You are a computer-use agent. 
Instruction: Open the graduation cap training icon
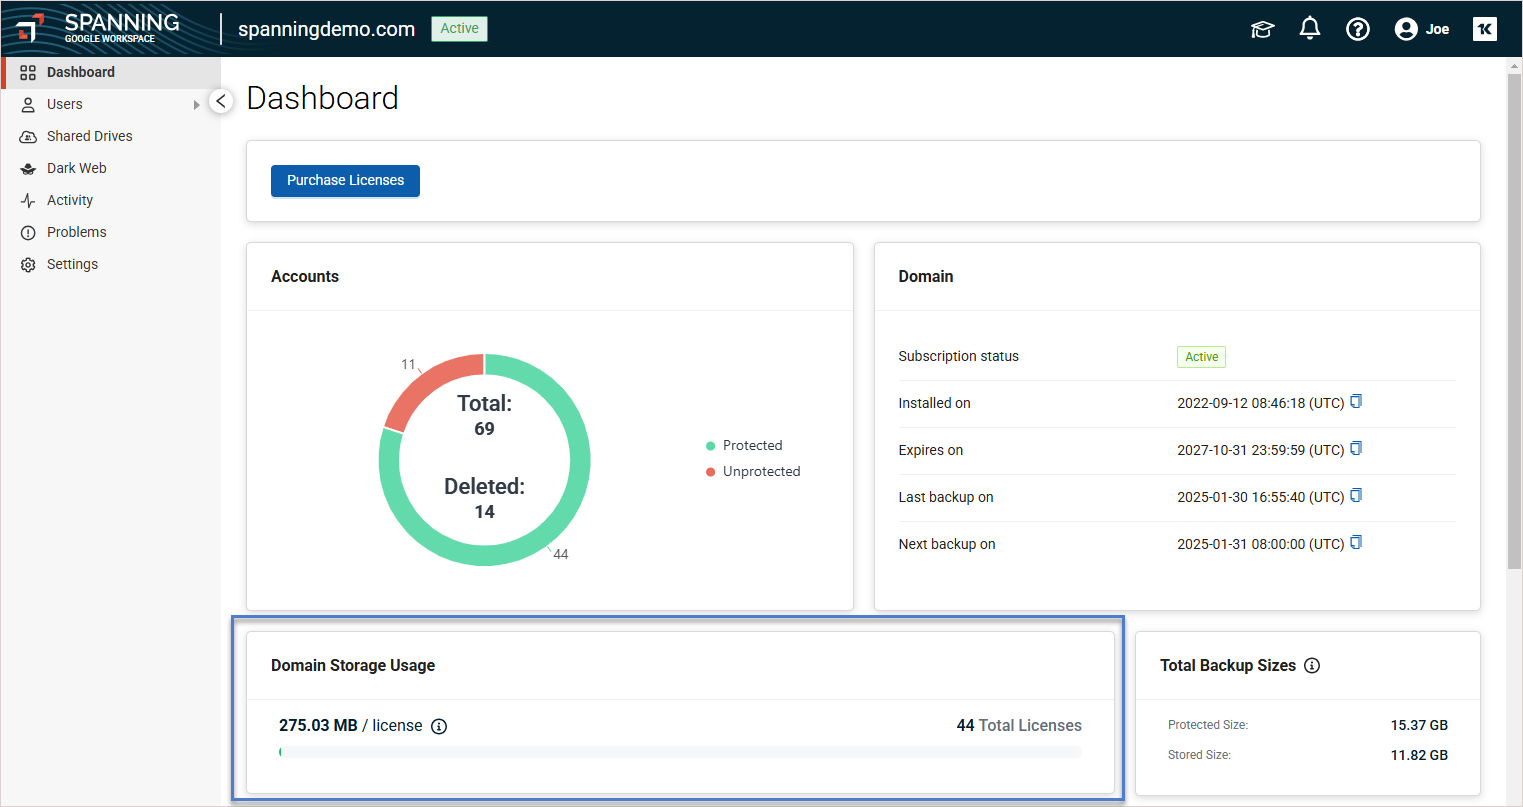click(1262, 29)
